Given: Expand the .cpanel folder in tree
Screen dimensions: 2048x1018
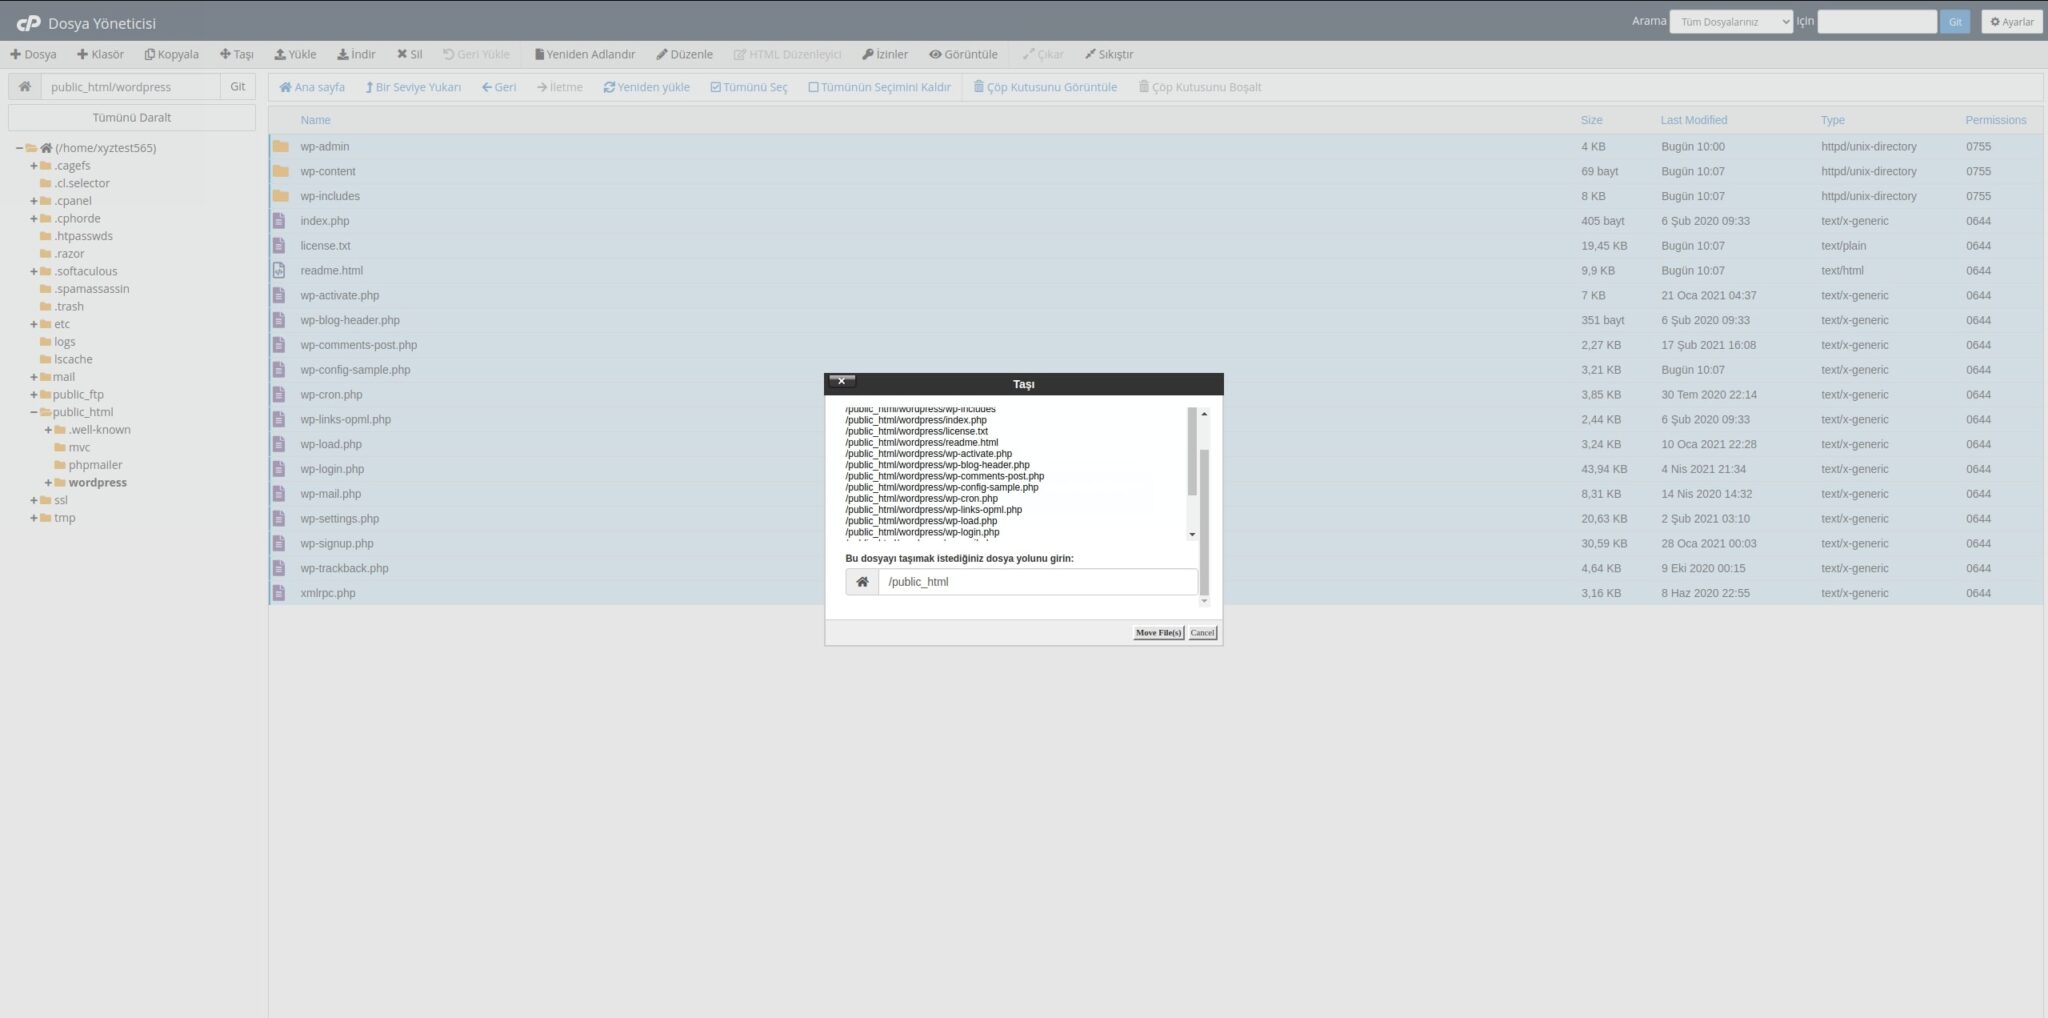Looking at the screenshot, I should pyautogui.click(x=33, y=201).
